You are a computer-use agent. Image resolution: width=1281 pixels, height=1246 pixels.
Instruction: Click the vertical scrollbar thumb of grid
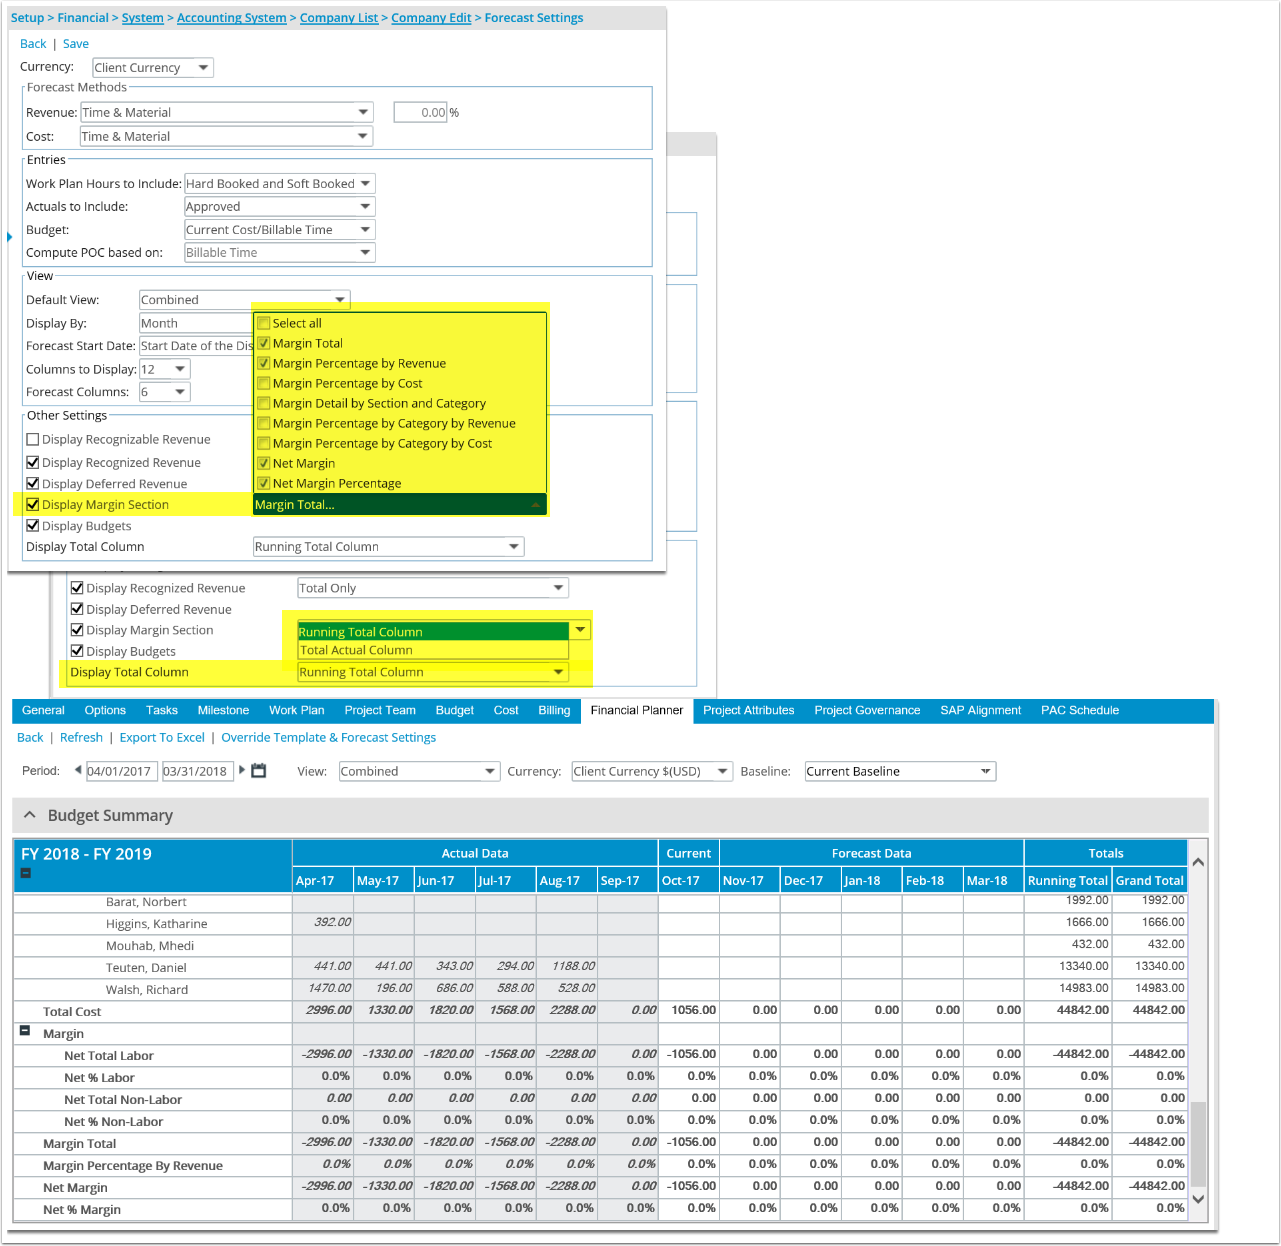(x=1198, y=1145)
